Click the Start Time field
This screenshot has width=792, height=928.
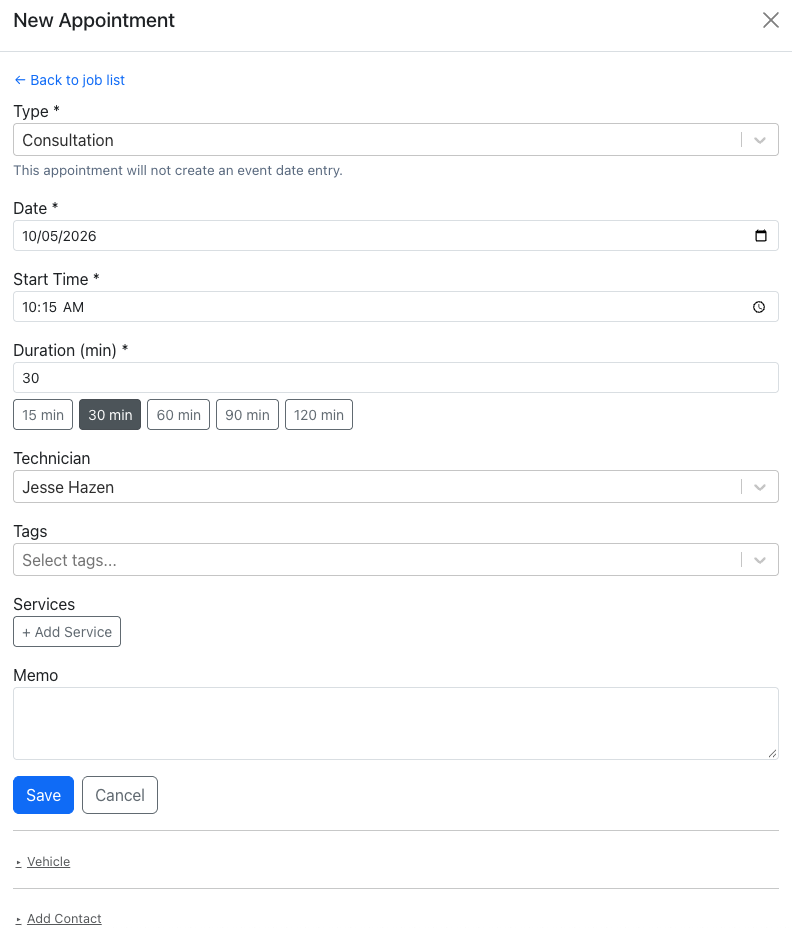pos(395,307)
